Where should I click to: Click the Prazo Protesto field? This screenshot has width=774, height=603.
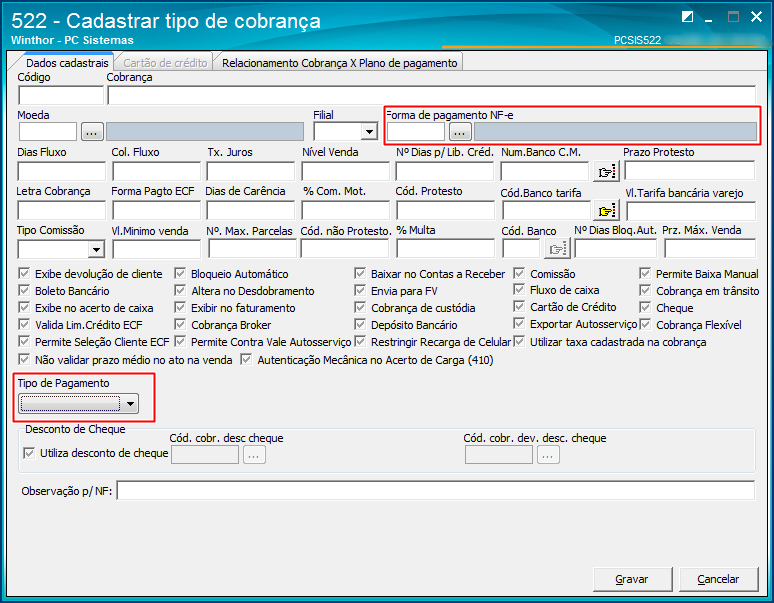(x=690, y=170)
